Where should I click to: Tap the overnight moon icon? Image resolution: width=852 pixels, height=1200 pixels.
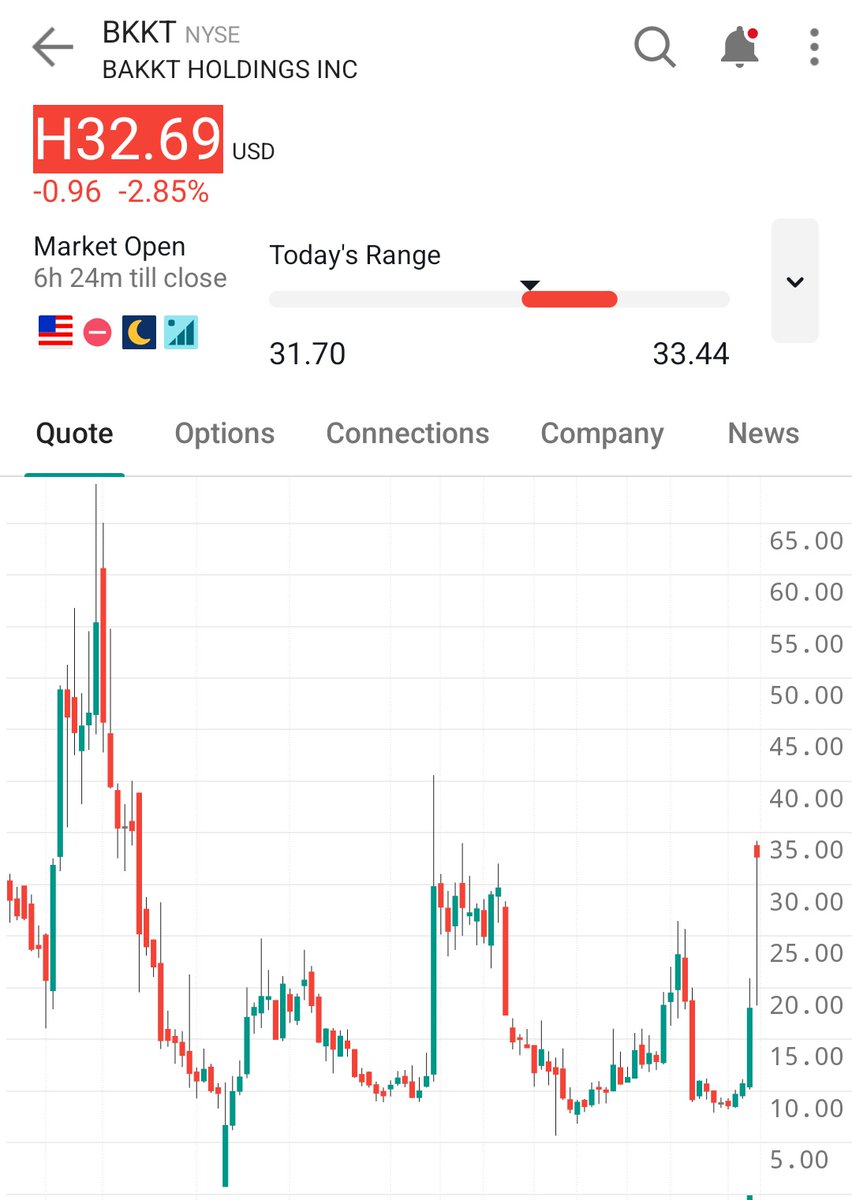click(139, 331)
